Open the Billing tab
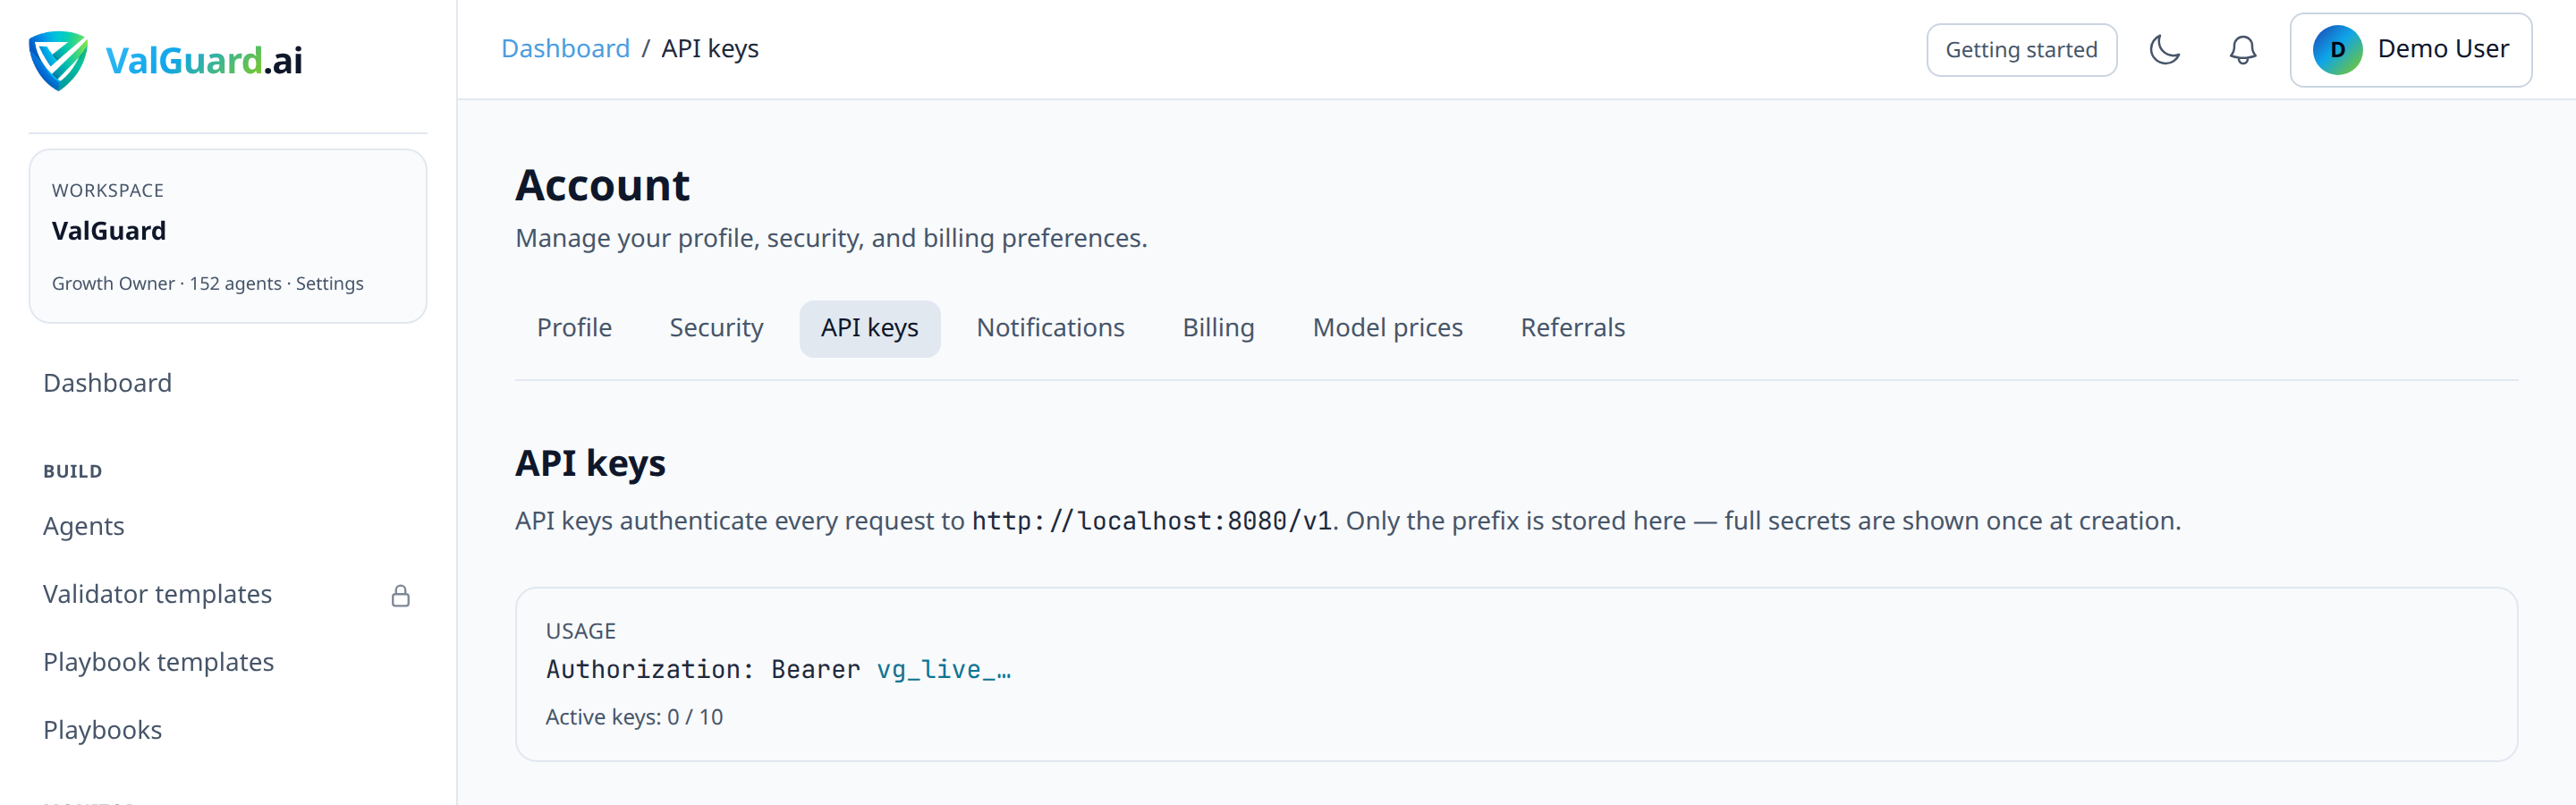Image resolution: width=2576 pixels, height=805 pixels. 1218,328
